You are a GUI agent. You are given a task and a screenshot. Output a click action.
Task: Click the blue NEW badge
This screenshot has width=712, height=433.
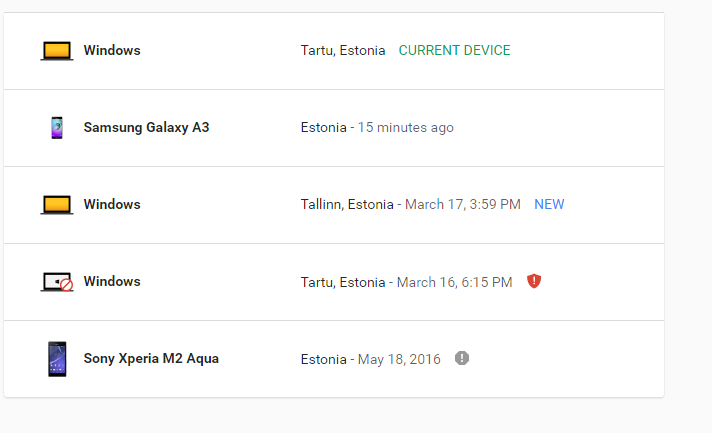click(549, 204)
